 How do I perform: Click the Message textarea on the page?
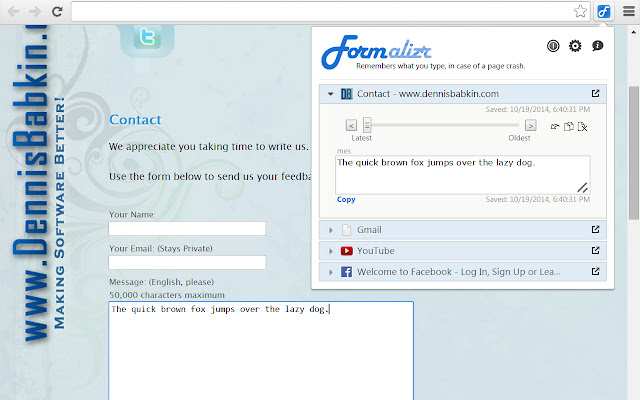coord(261,351)
